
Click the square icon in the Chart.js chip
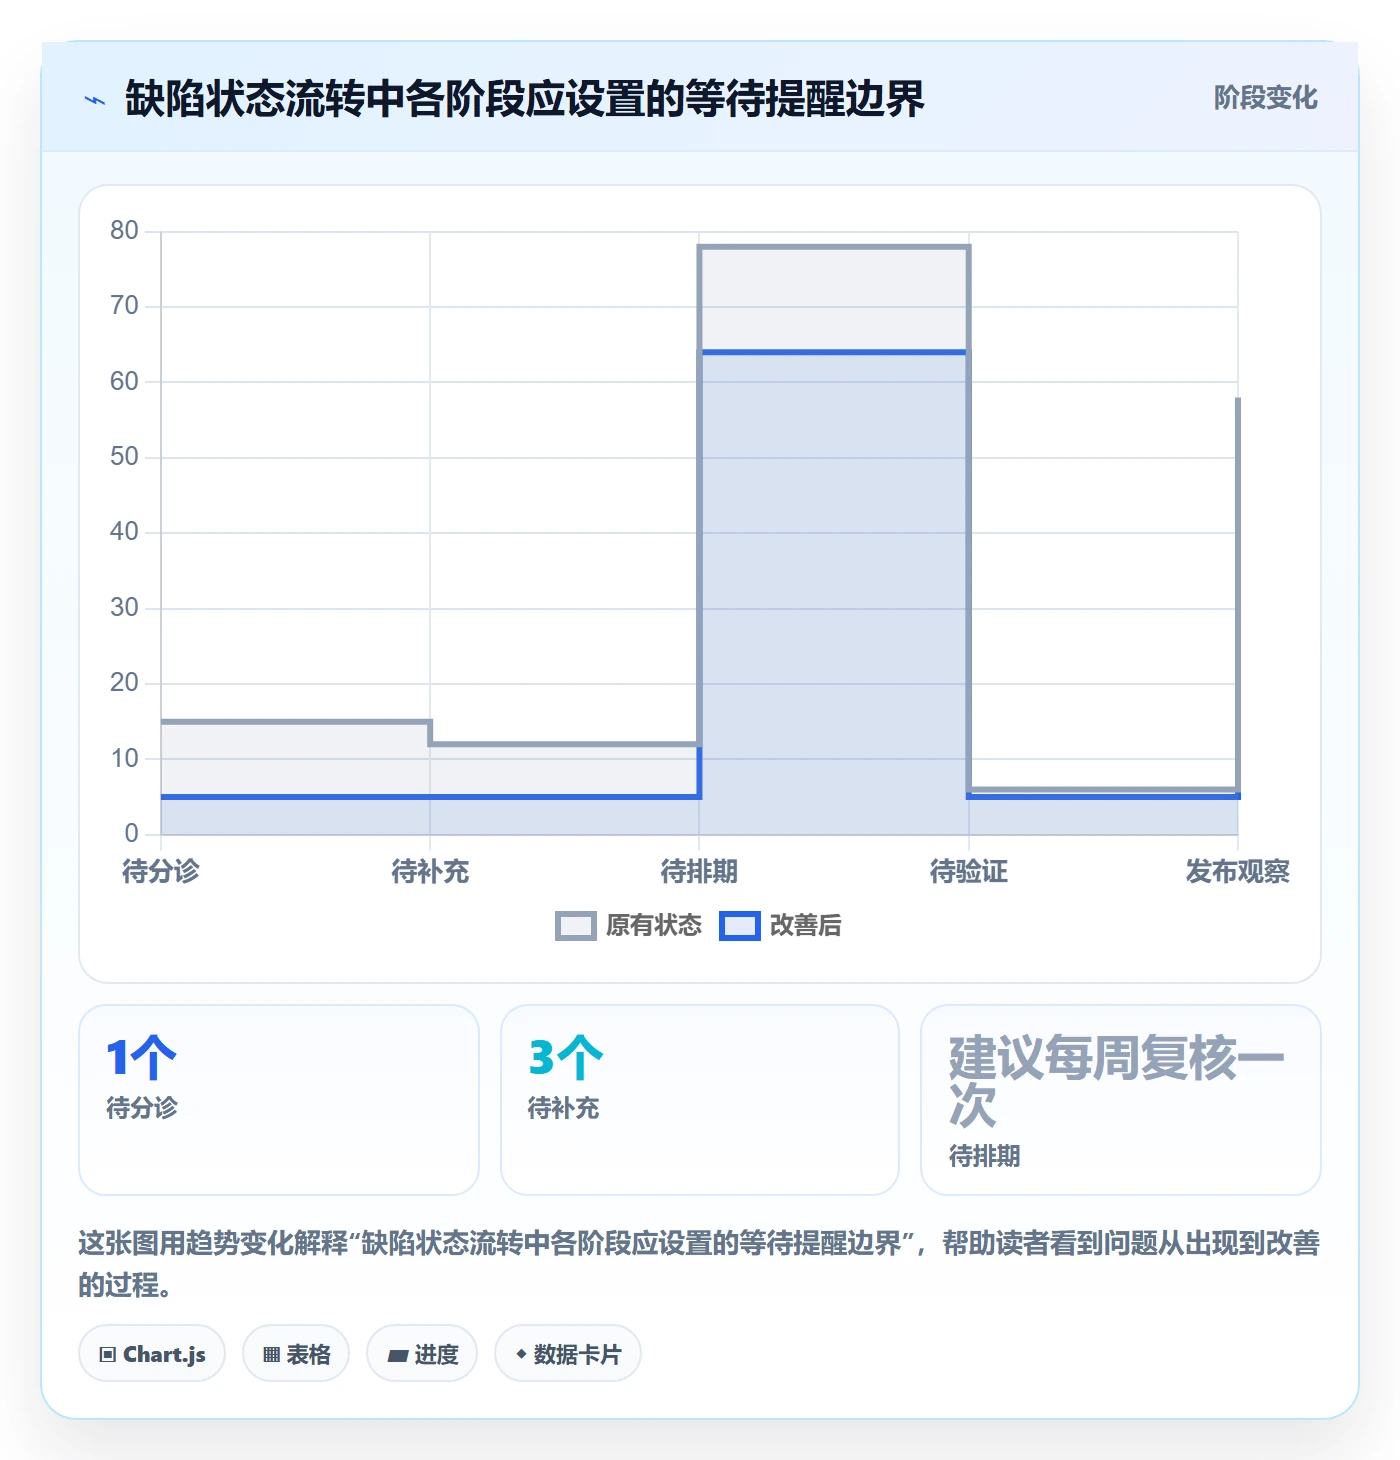pyautogui.click(x=108, y=1355)
